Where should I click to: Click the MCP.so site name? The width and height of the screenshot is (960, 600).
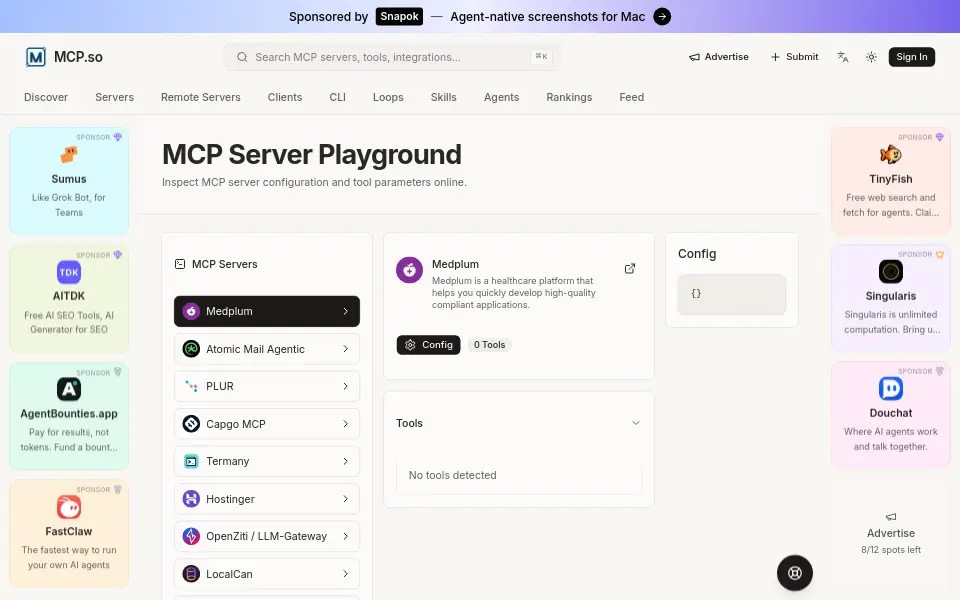click(x=78, y=57)
